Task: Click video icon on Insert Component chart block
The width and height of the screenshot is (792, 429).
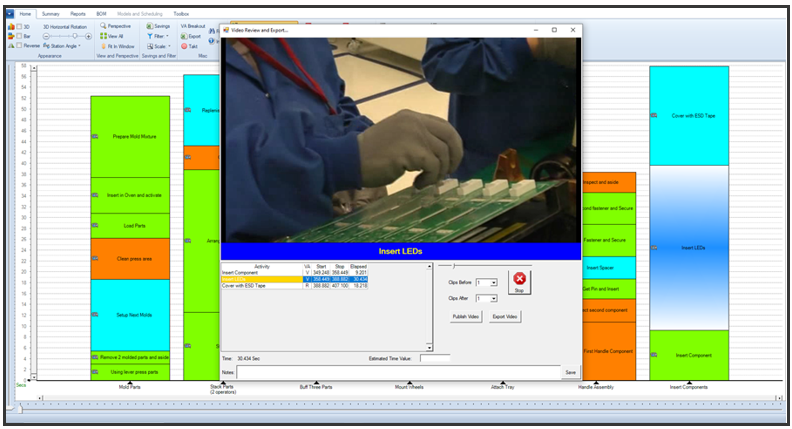Action: (x=654, y=355)
